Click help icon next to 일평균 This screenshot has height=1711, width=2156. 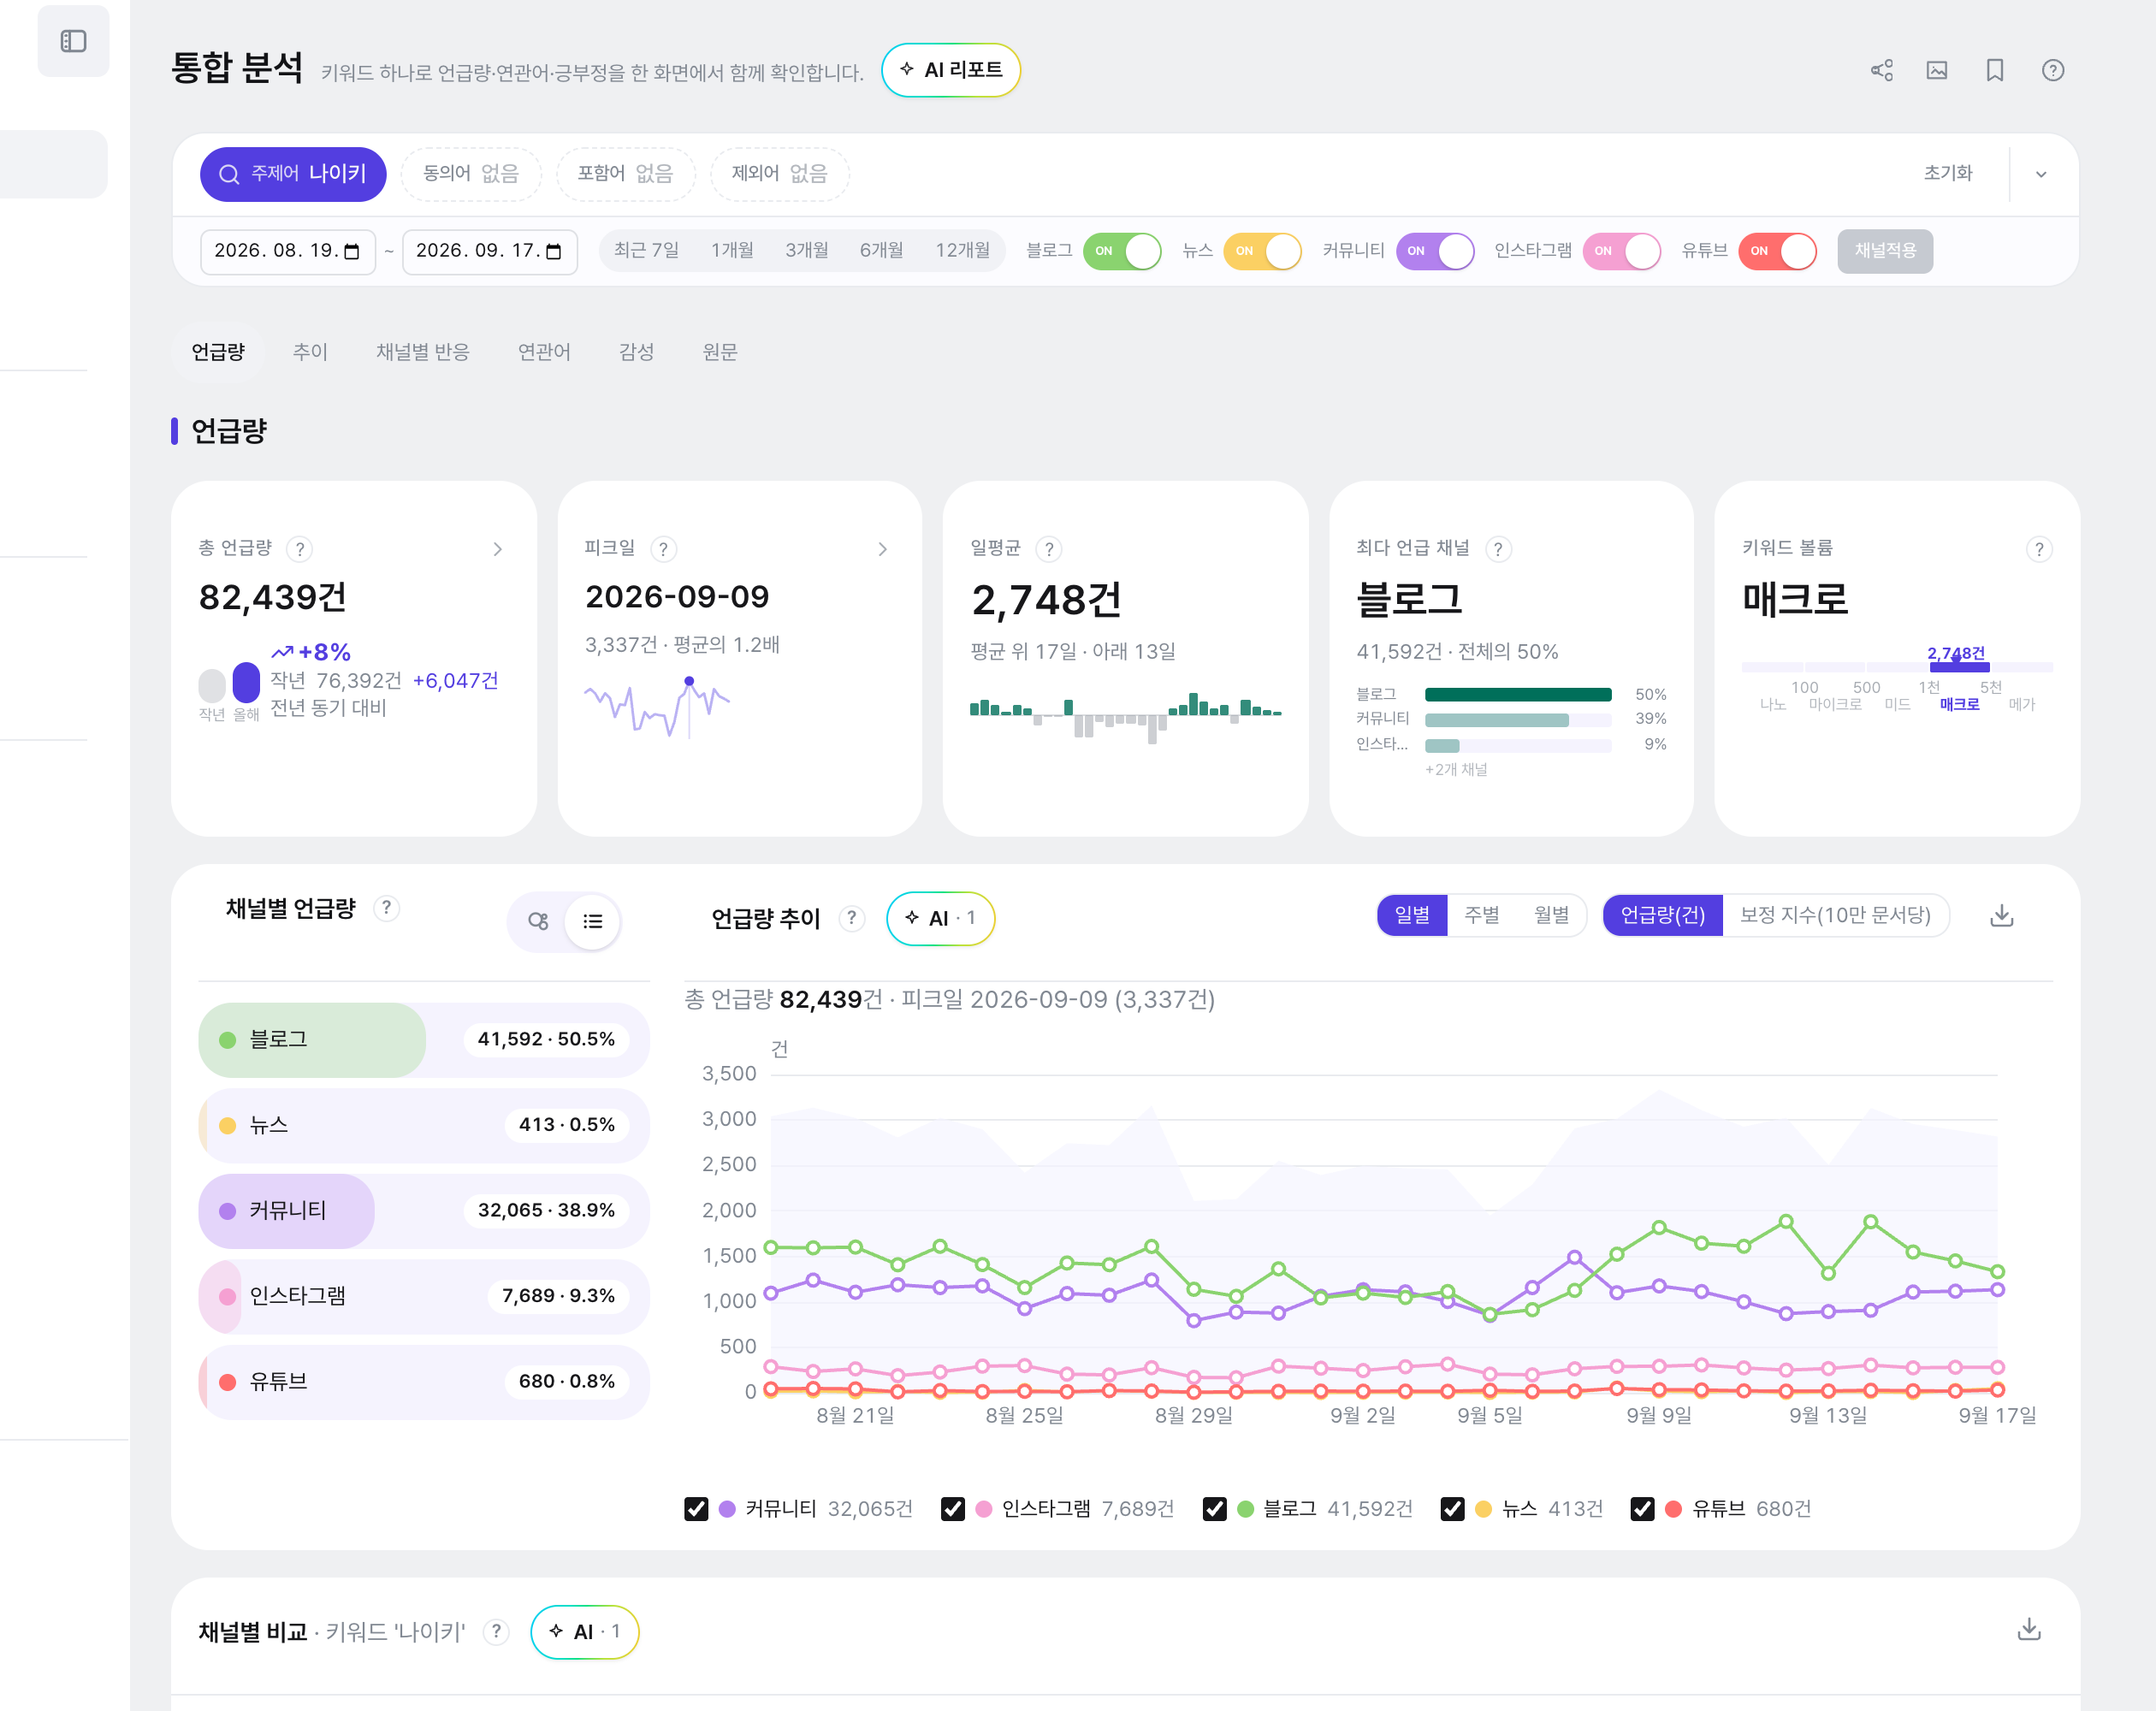[1048, 549]
